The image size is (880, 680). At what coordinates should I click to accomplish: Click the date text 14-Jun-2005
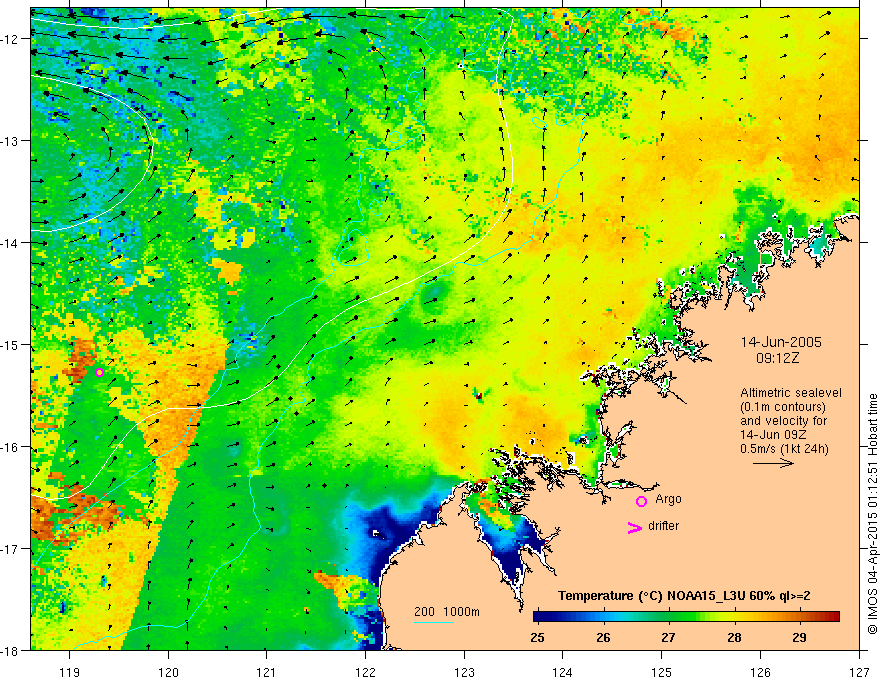point(781,342)
